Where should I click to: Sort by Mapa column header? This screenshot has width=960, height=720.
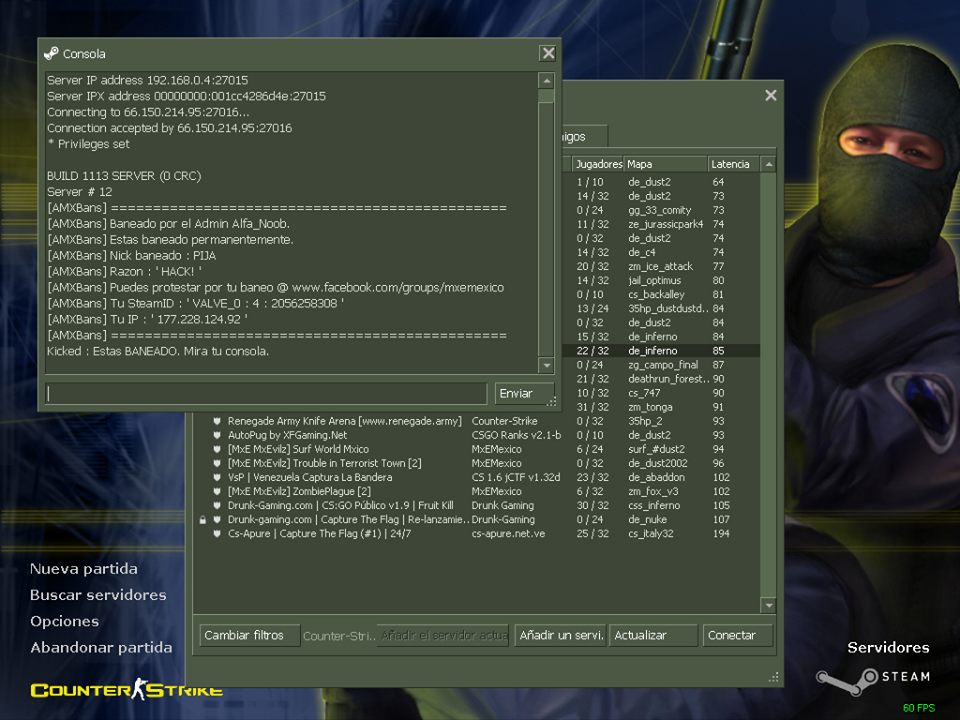(x=666, y=164)
